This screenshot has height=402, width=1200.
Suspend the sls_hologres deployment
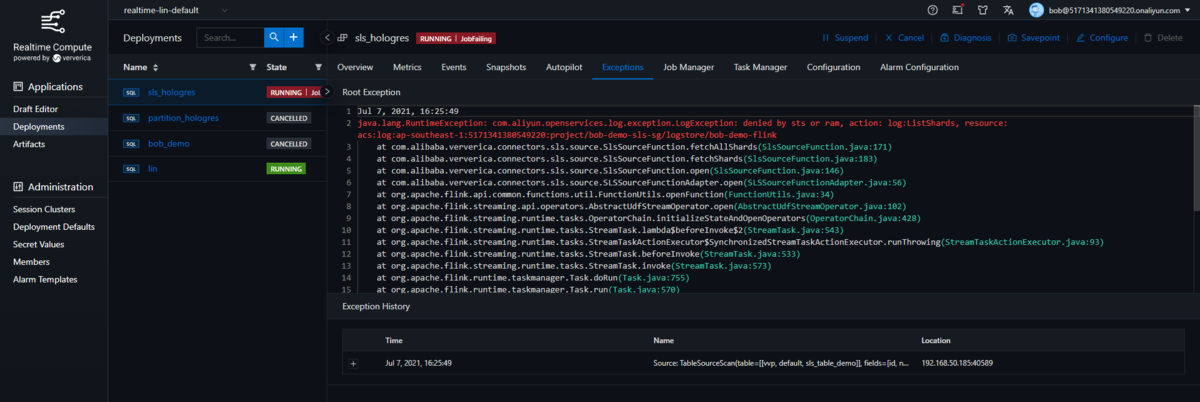click(844, 38)
